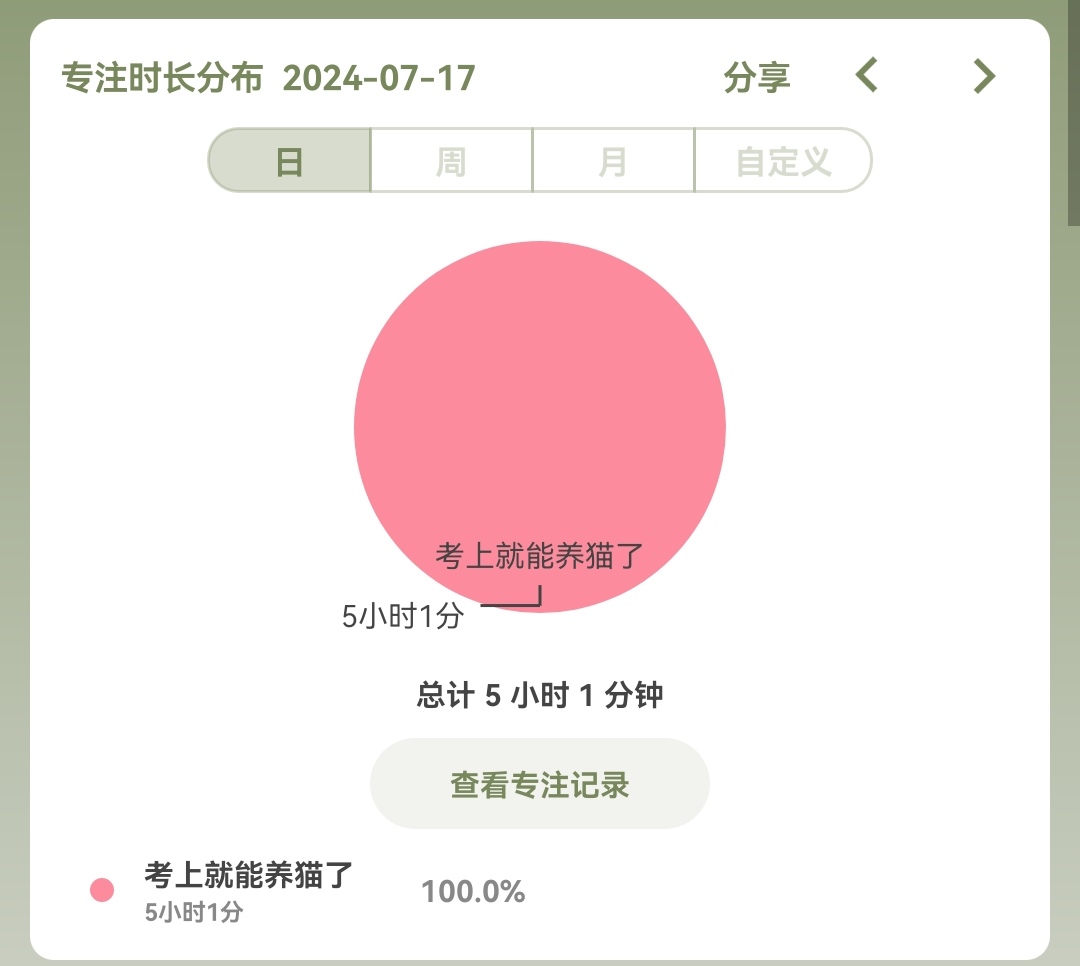This screenshot has height=966, width=1080.
Task: Click 总计 5 小时 1 分钟 summary text
Action: [540, 695]
